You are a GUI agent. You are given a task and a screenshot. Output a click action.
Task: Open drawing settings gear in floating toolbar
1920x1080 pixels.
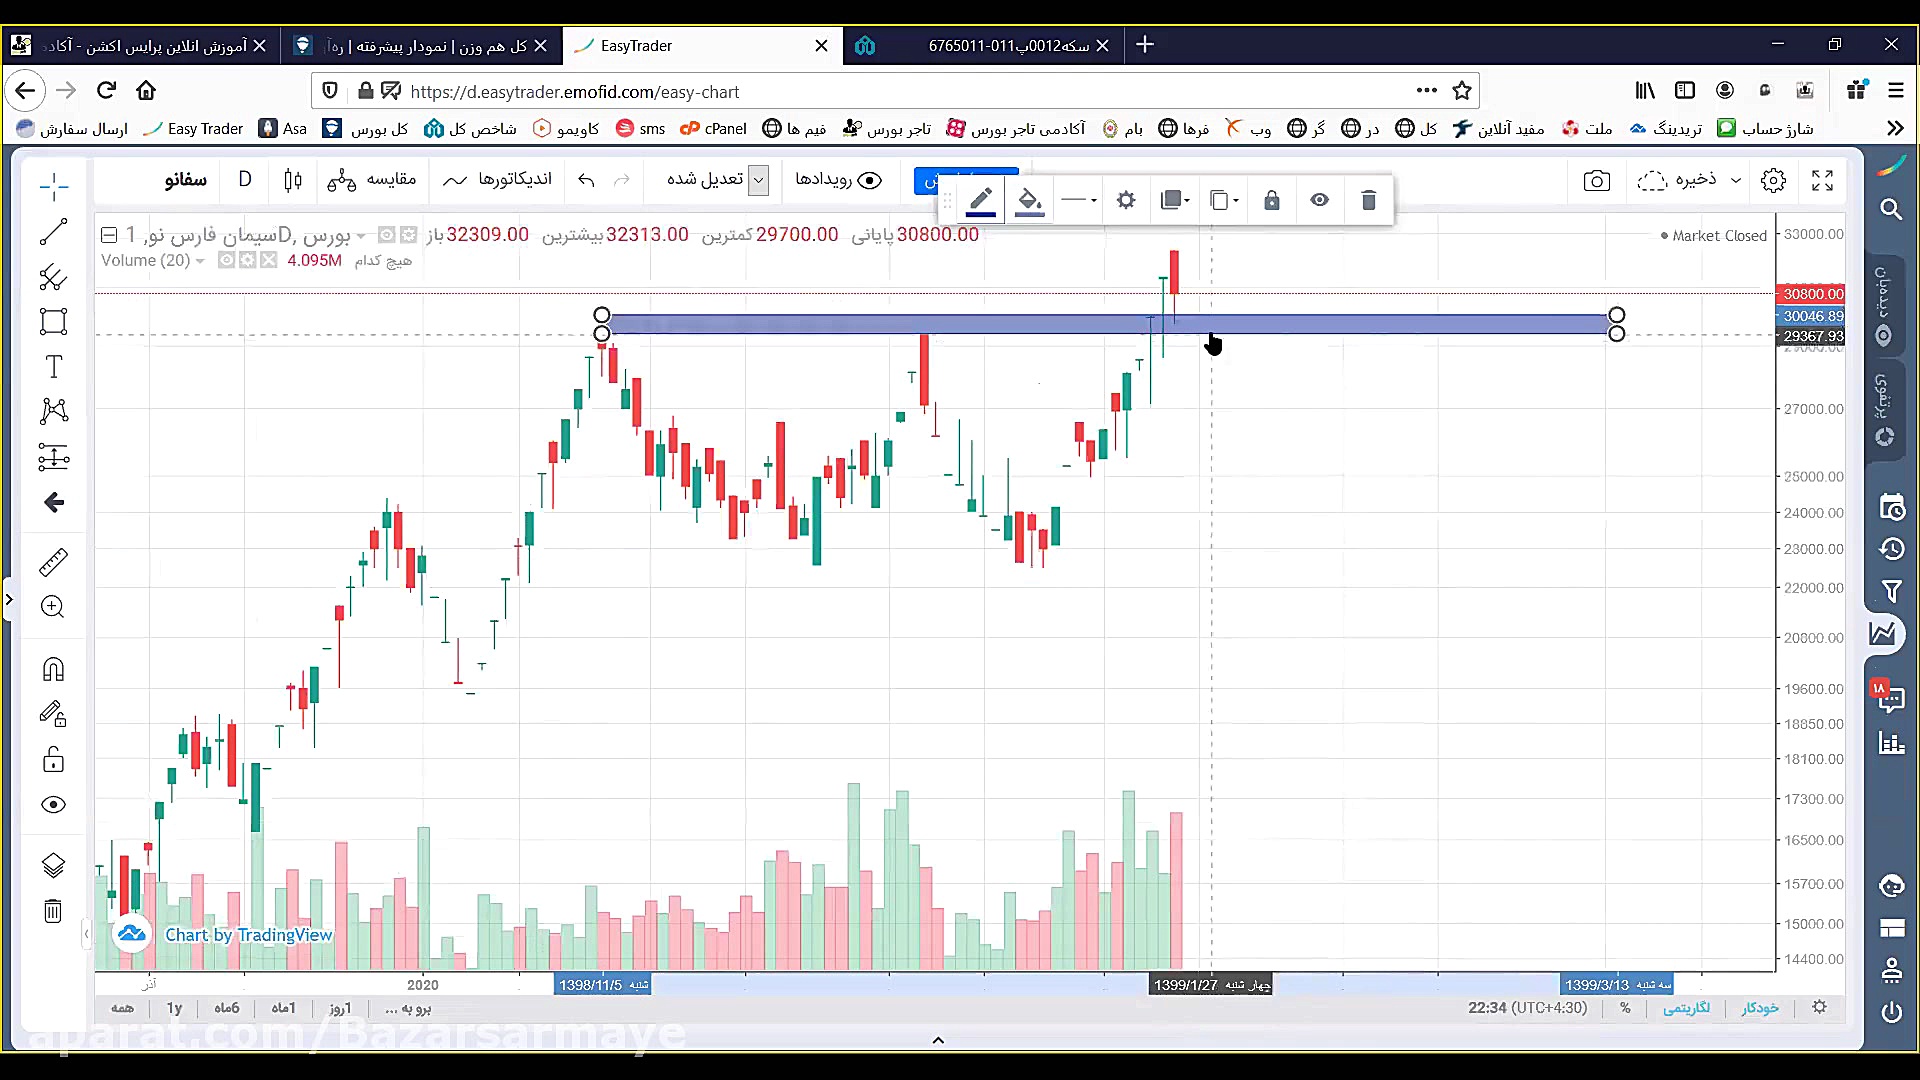click(1126, 200)
